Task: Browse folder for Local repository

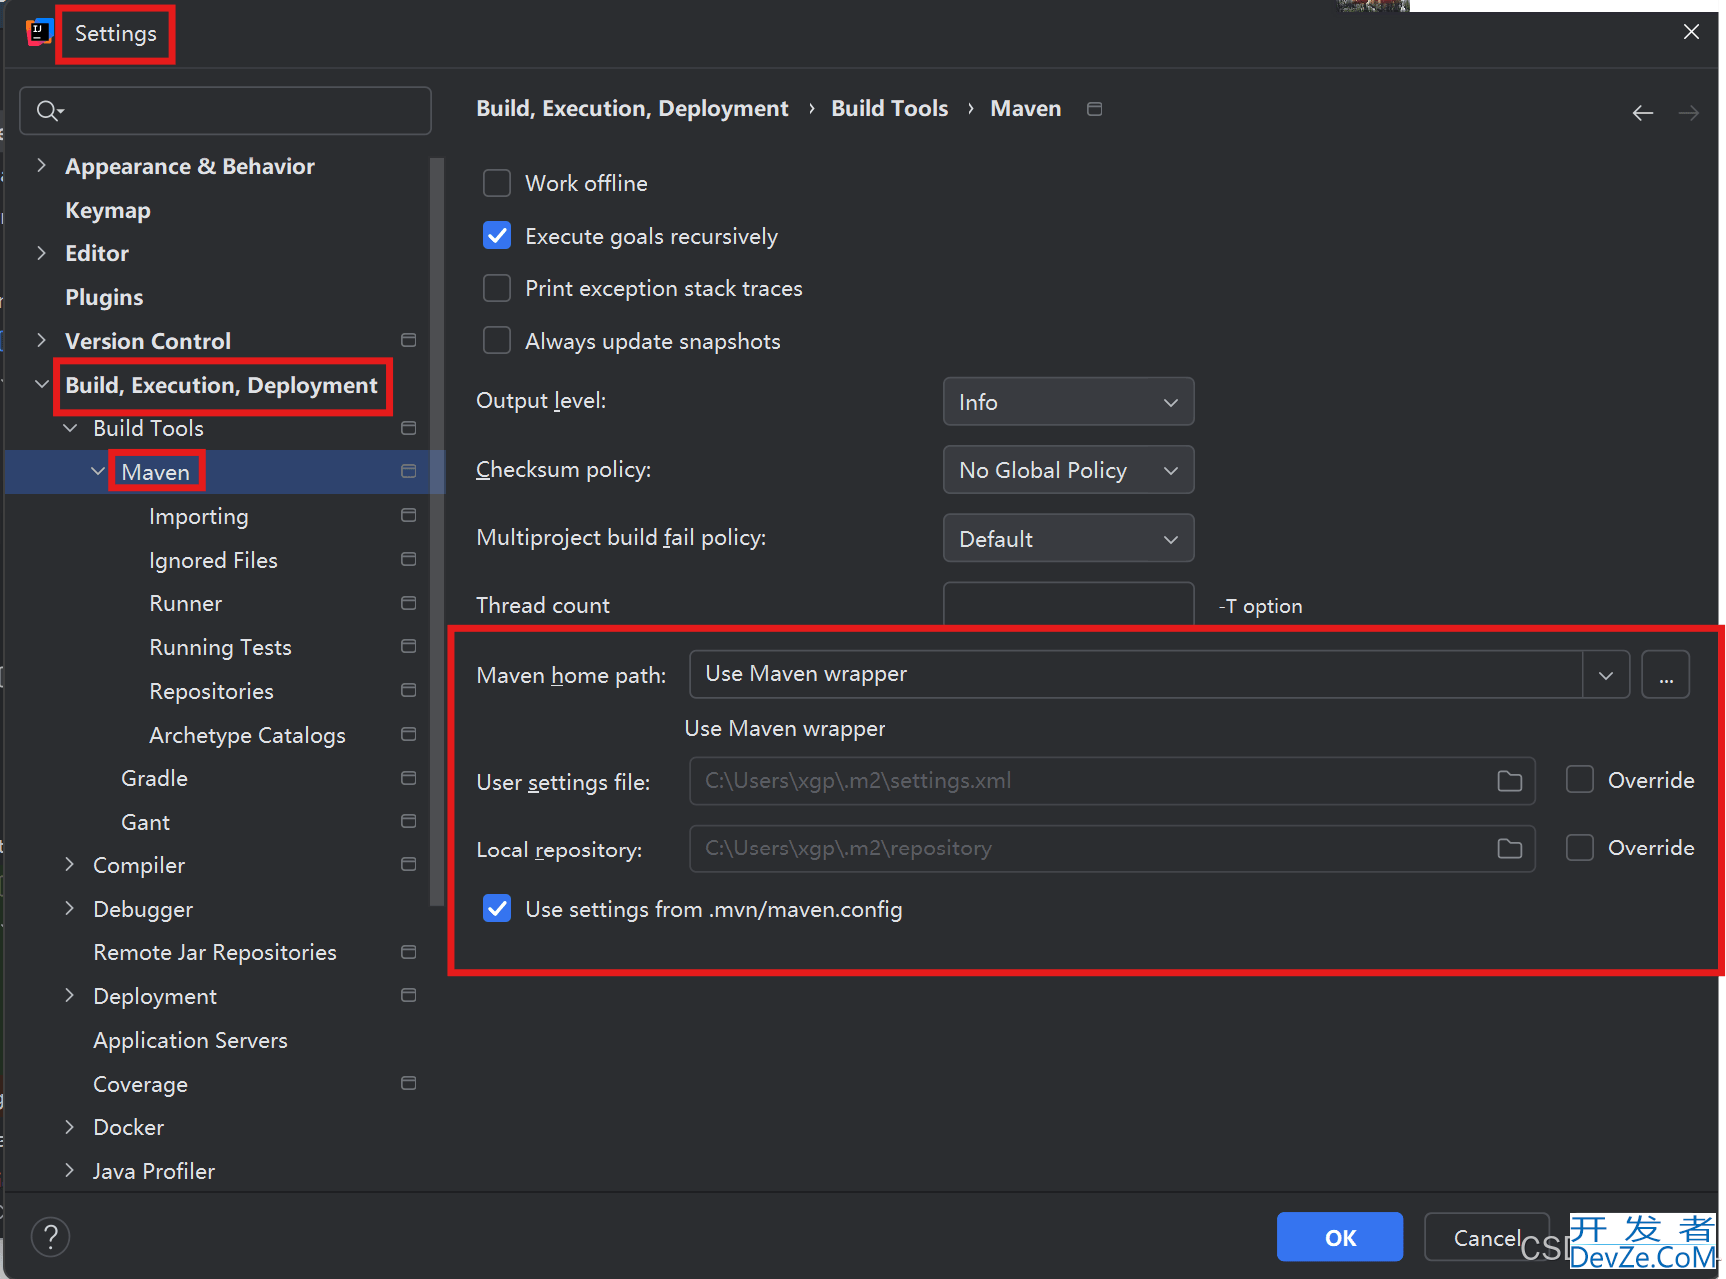Action: [1509, 849]
